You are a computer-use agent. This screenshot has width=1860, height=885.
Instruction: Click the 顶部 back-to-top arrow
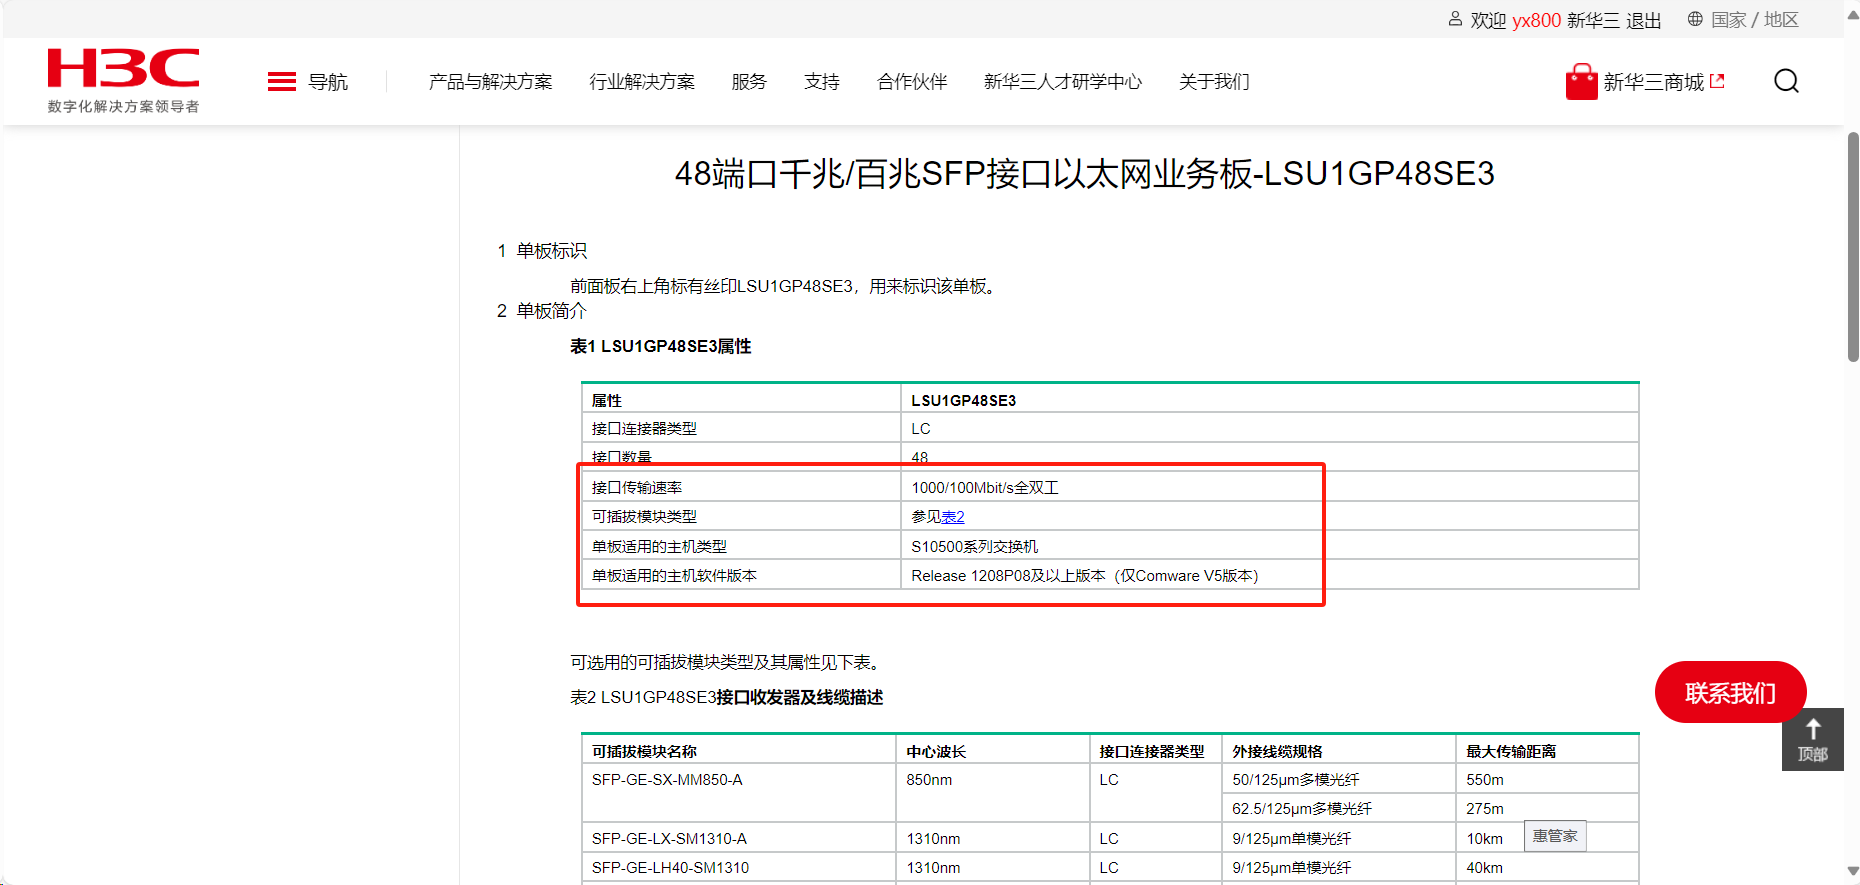click(x=1813, y=740)
